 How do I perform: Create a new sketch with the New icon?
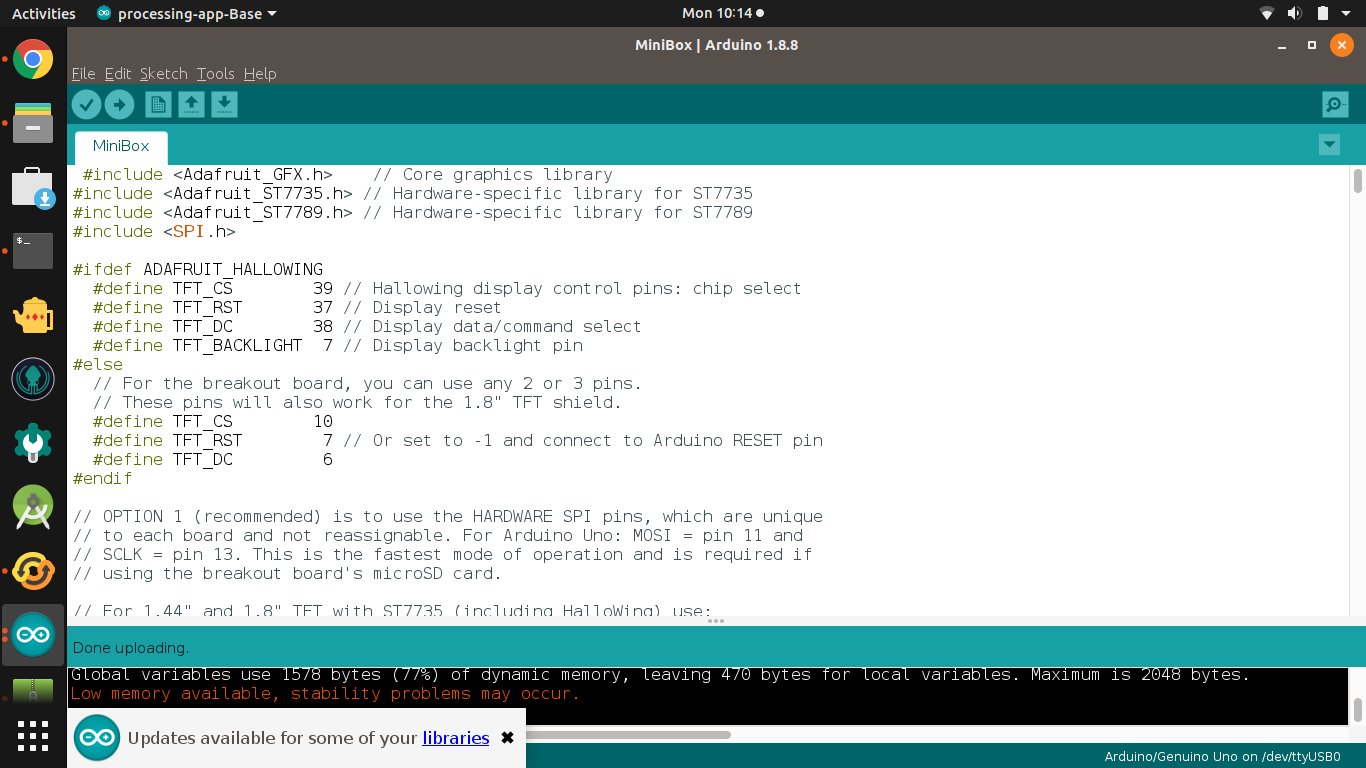coord(158,104)
